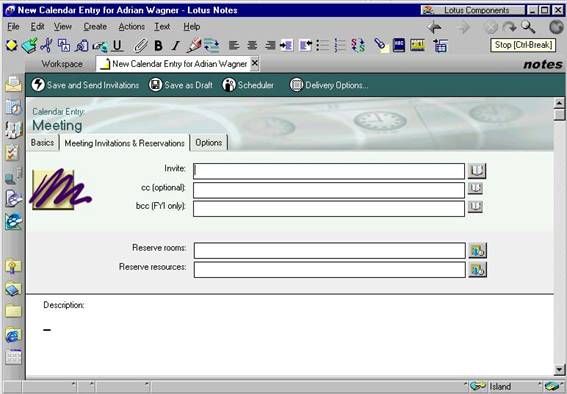Open the Actions menu
Viewport: 567px width, 394px height.
click(x=132, y=27)
